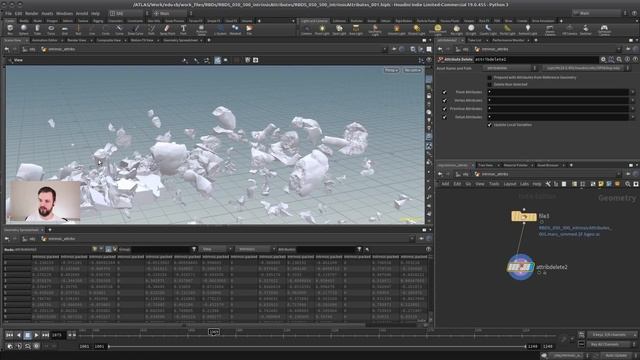Uncheck the Point Attributes checkbox
This screenshot has width=640, height=360.
pyautogui.click(x=444, y=92)
